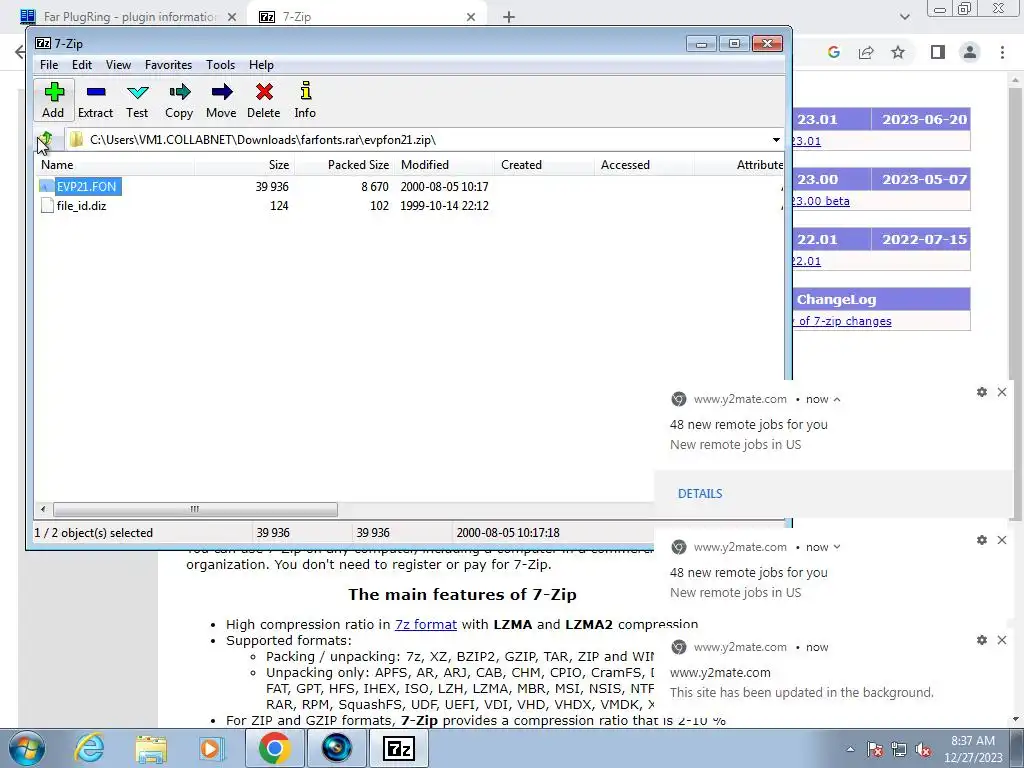This screenshot has height=768, width=1024.
Task: Click the horizontal scrollbar thumb in 7-Zip
Action: 195,509
